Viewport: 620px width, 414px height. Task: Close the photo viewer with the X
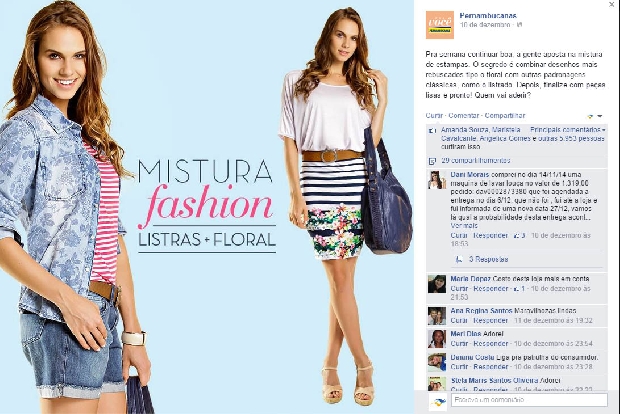(611, 4)
